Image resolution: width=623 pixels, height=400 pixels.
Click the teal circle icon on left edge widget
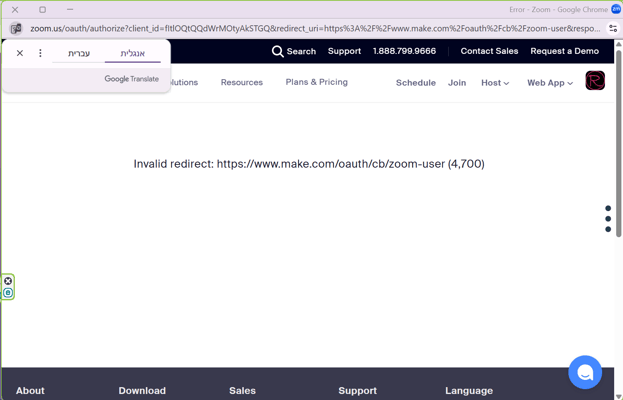tap(8, 293)
